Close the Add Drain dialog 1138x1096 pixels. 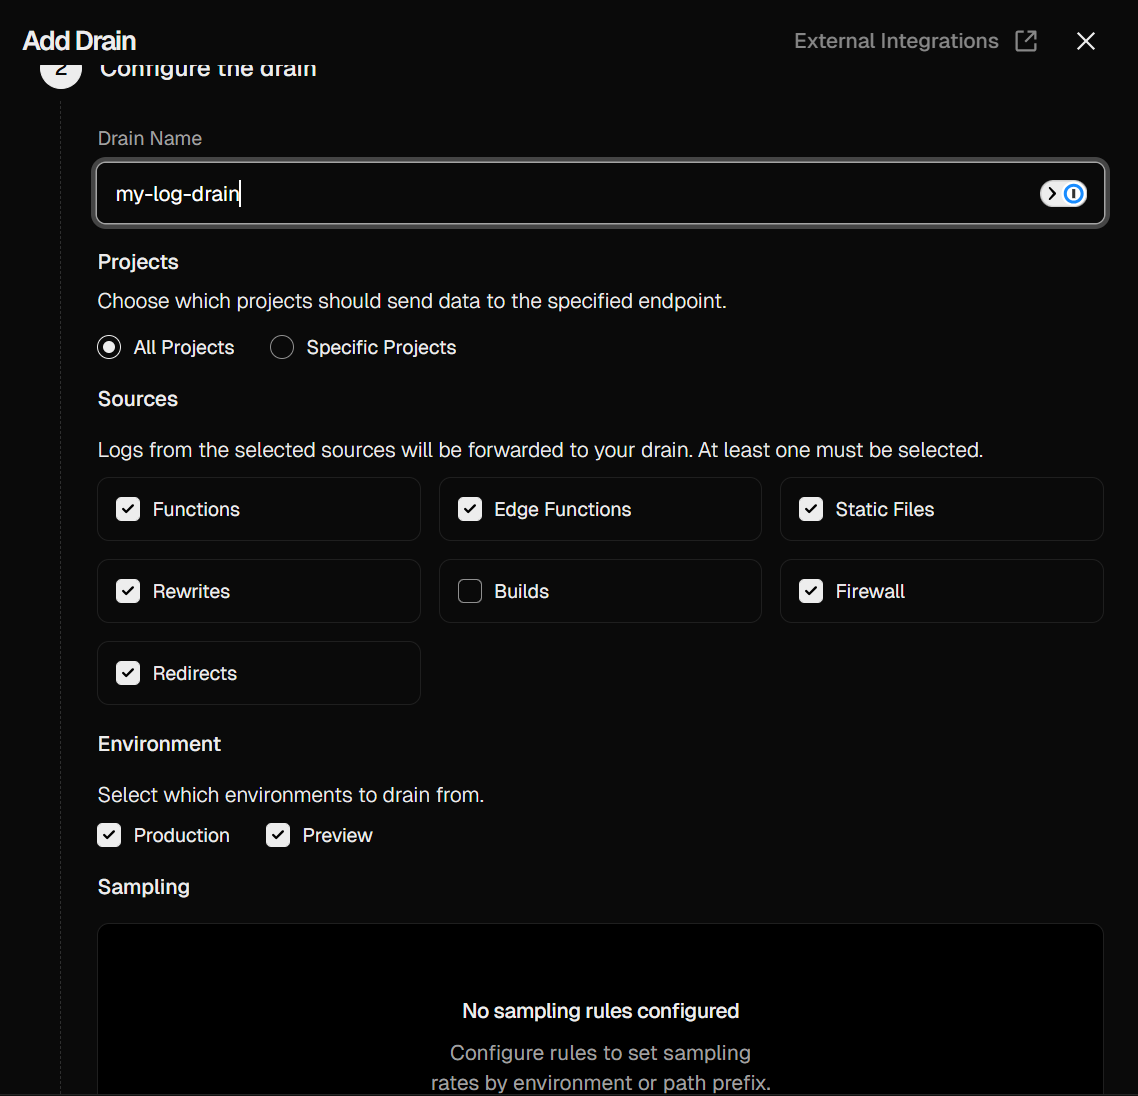point(1085,41)
